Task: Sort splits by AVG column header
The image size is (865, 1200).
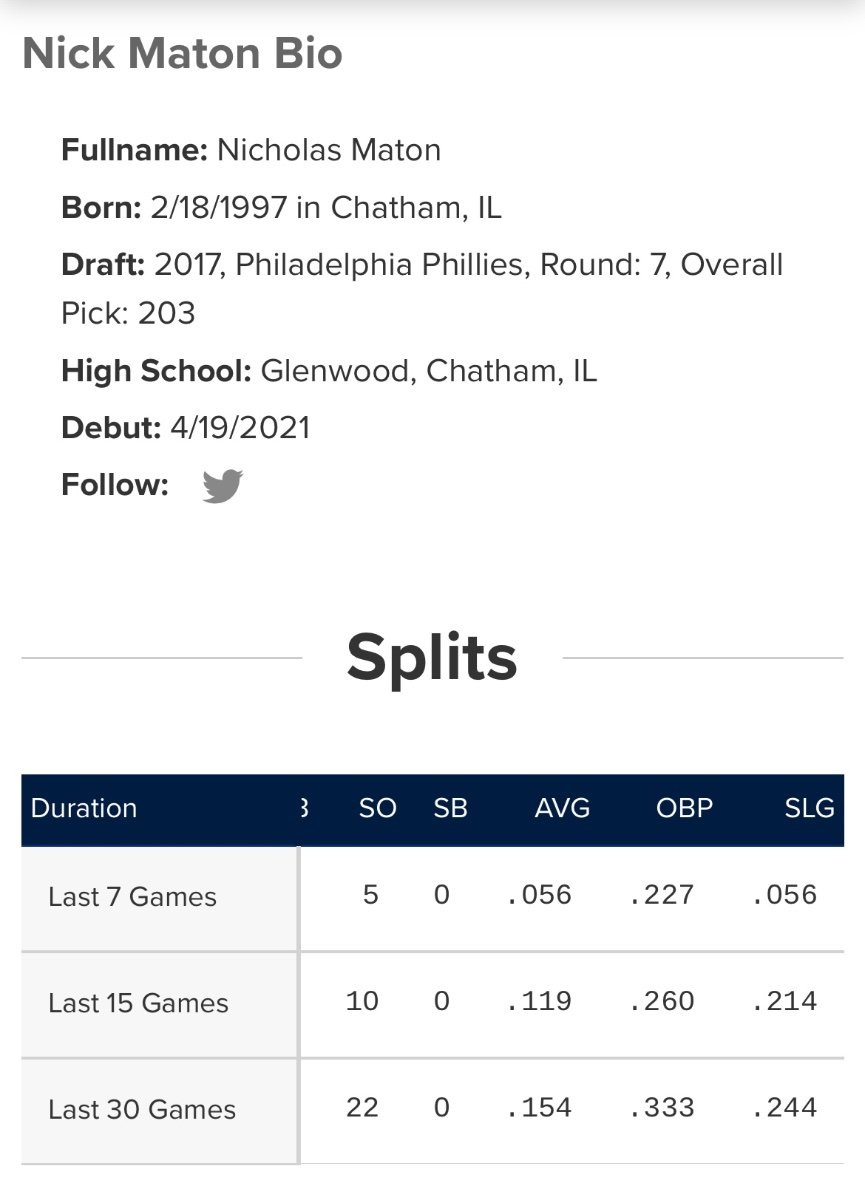Action: (562, 808)
